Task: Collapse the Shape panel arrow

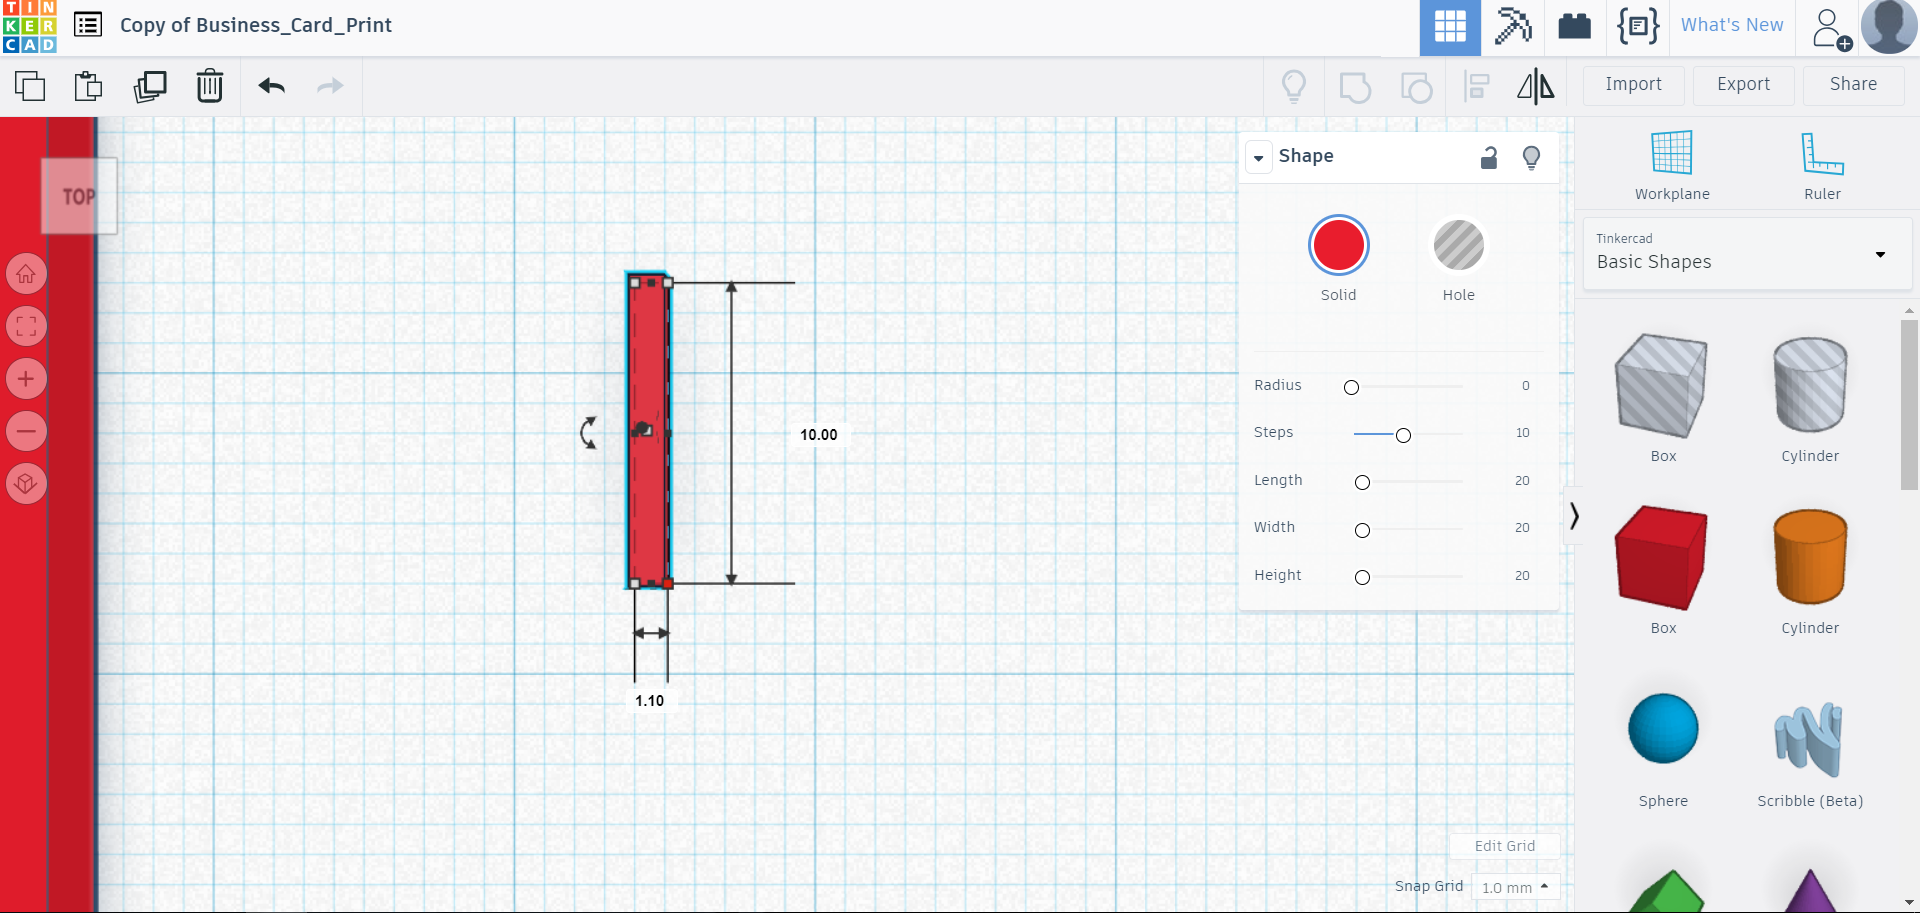Action: [1259, 157]
